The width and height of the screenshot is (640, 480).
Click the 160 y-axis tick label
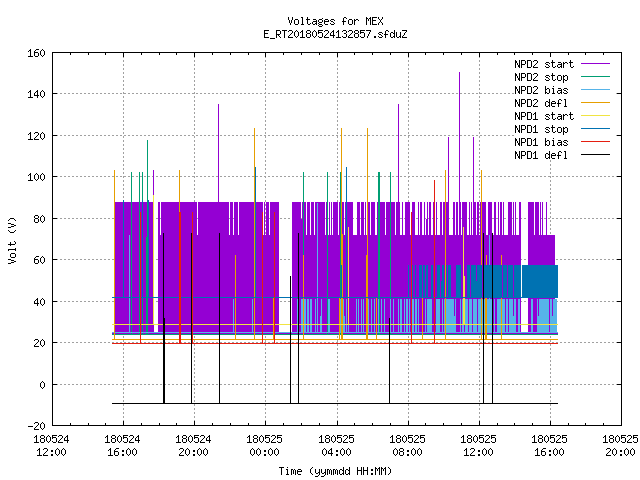pos(36,53)
